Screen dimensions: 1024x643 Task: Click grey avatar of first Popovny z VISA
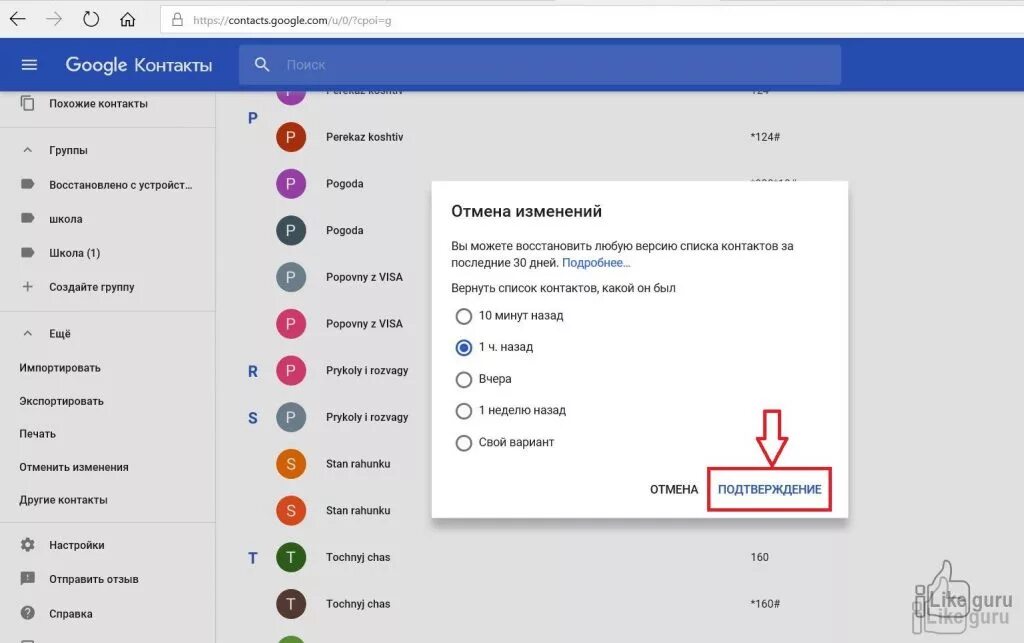[291, 277]
